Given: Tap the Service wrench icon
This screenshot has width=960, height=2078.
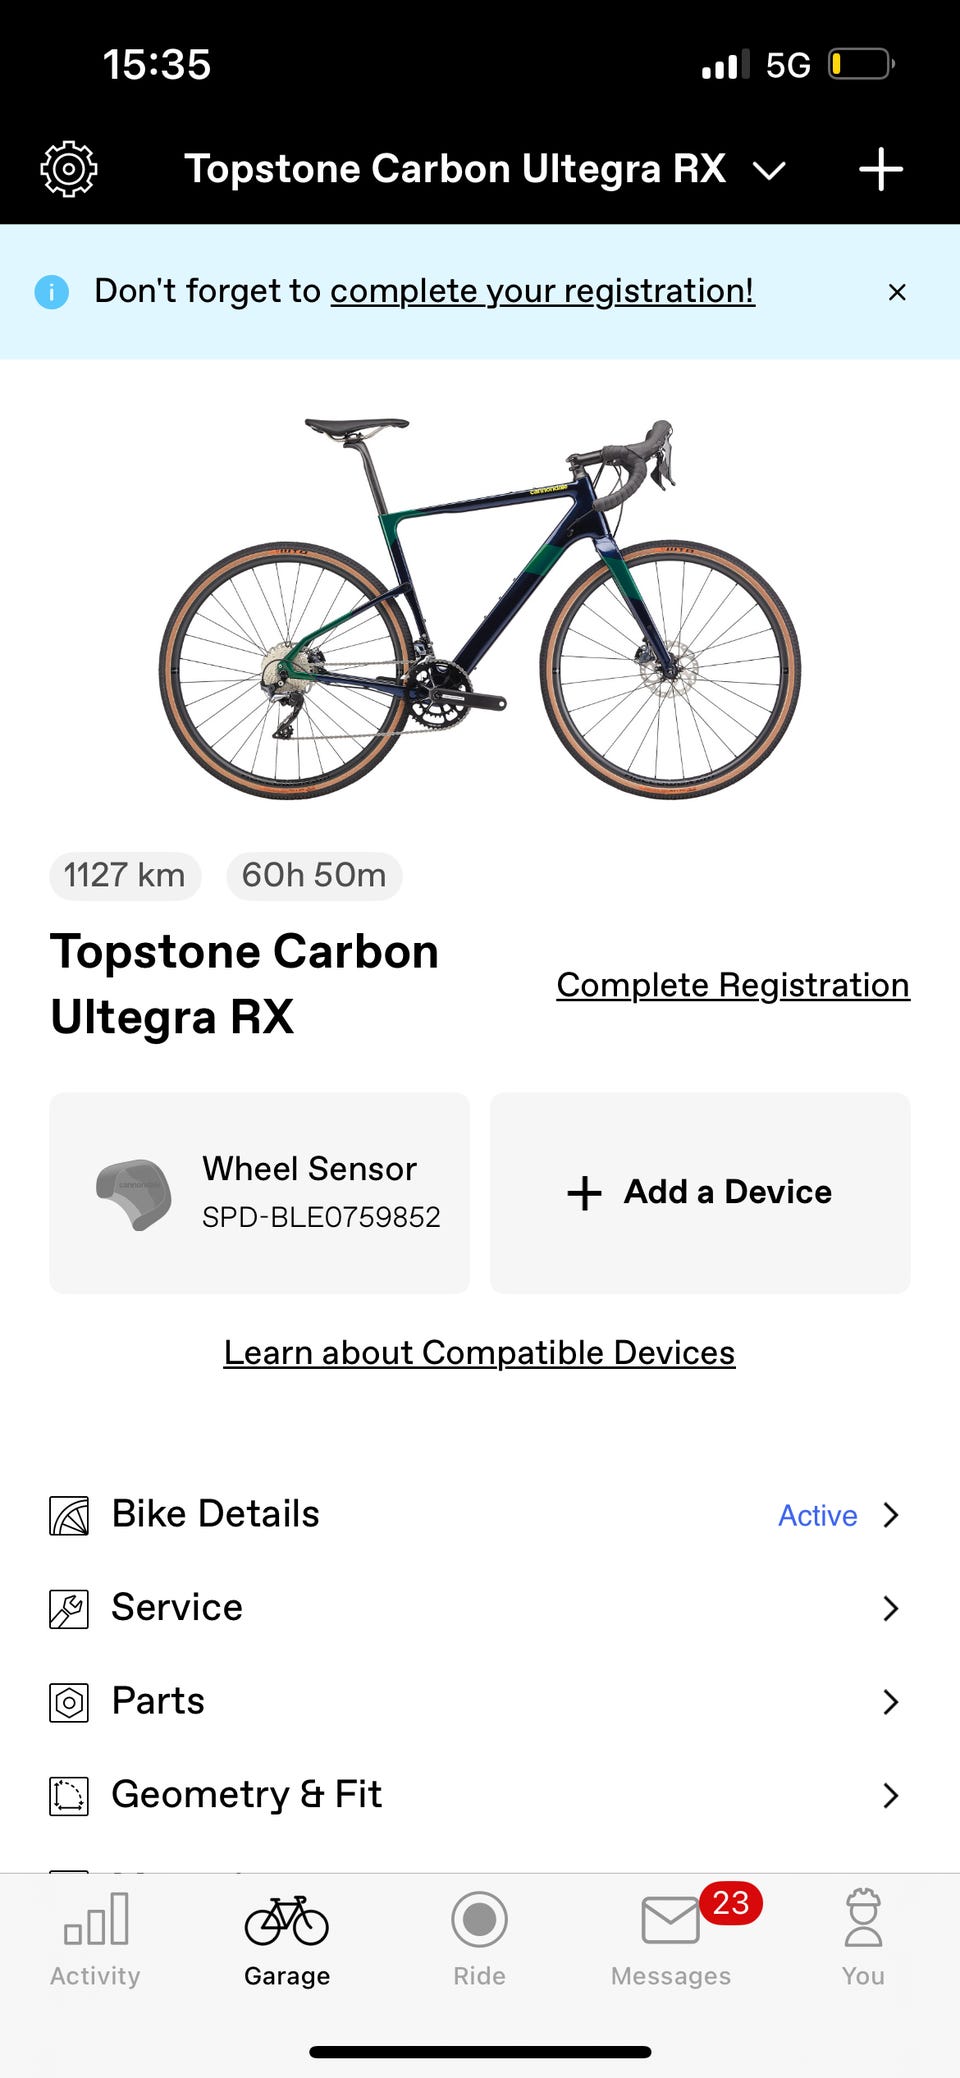Looking at the screenshot, I should 69,1609.
